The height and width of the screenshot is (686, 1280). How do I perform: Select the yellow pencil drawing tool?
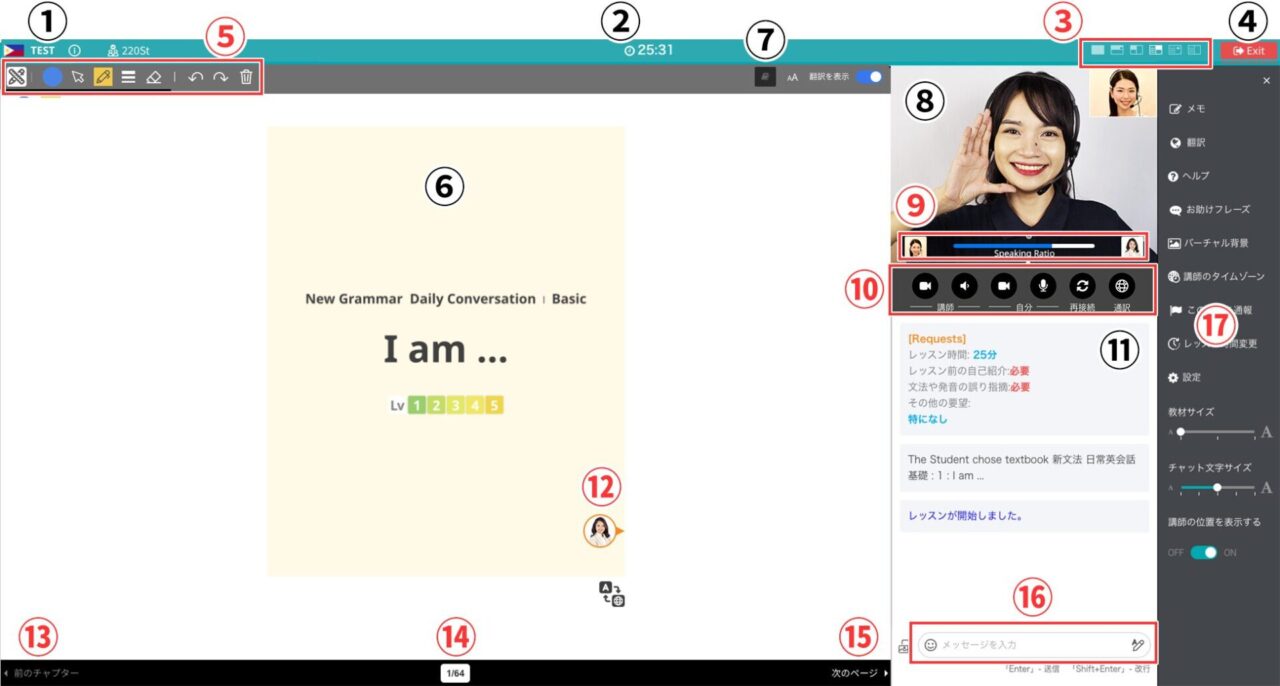coord(103,77)
